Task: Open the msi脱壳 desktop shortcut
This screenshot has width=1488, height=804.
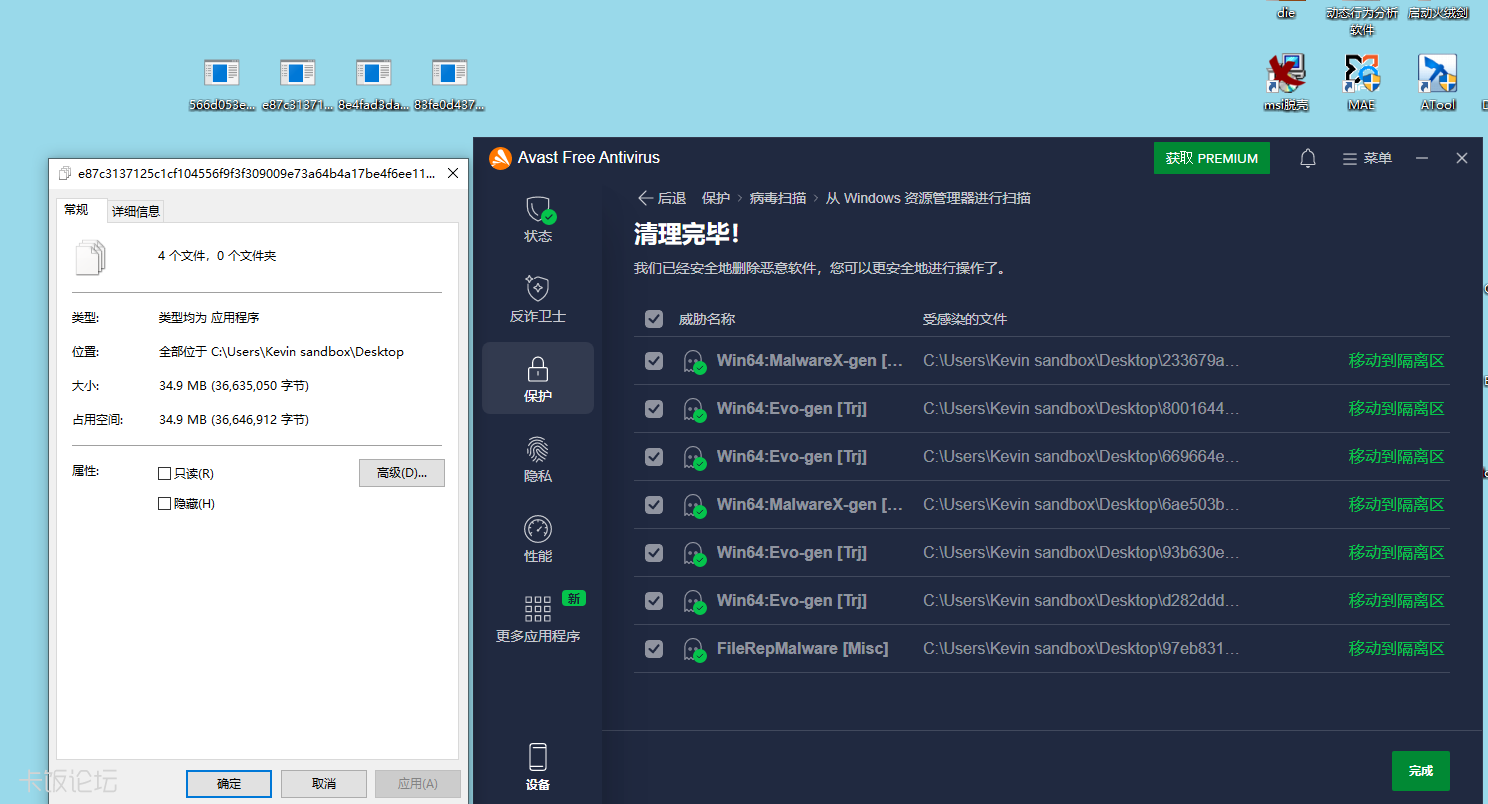Action: 1286,82
